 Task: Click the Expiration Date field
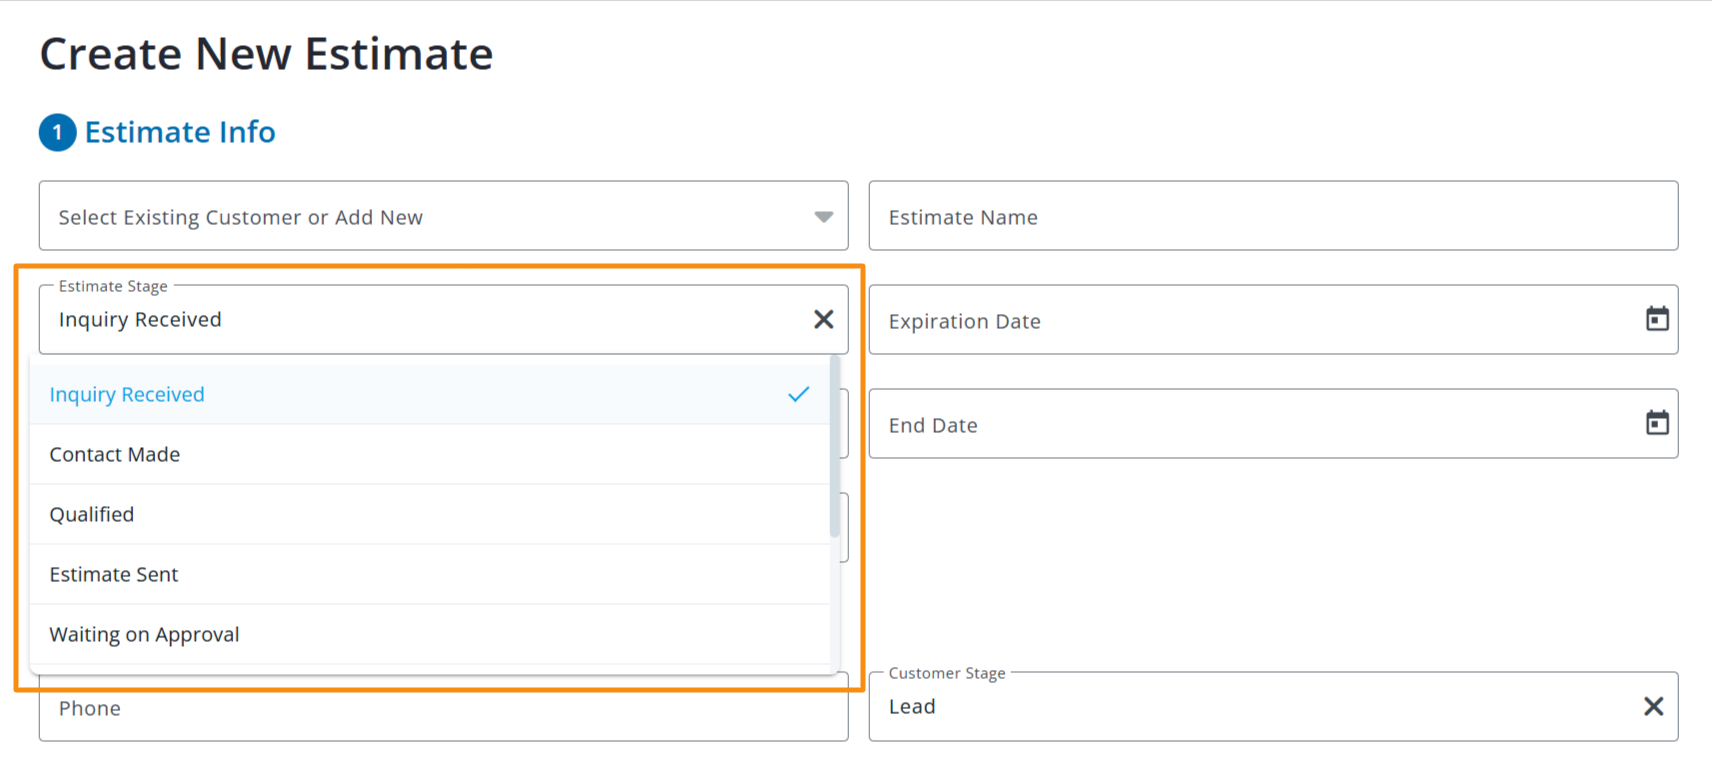point(1273,320)
